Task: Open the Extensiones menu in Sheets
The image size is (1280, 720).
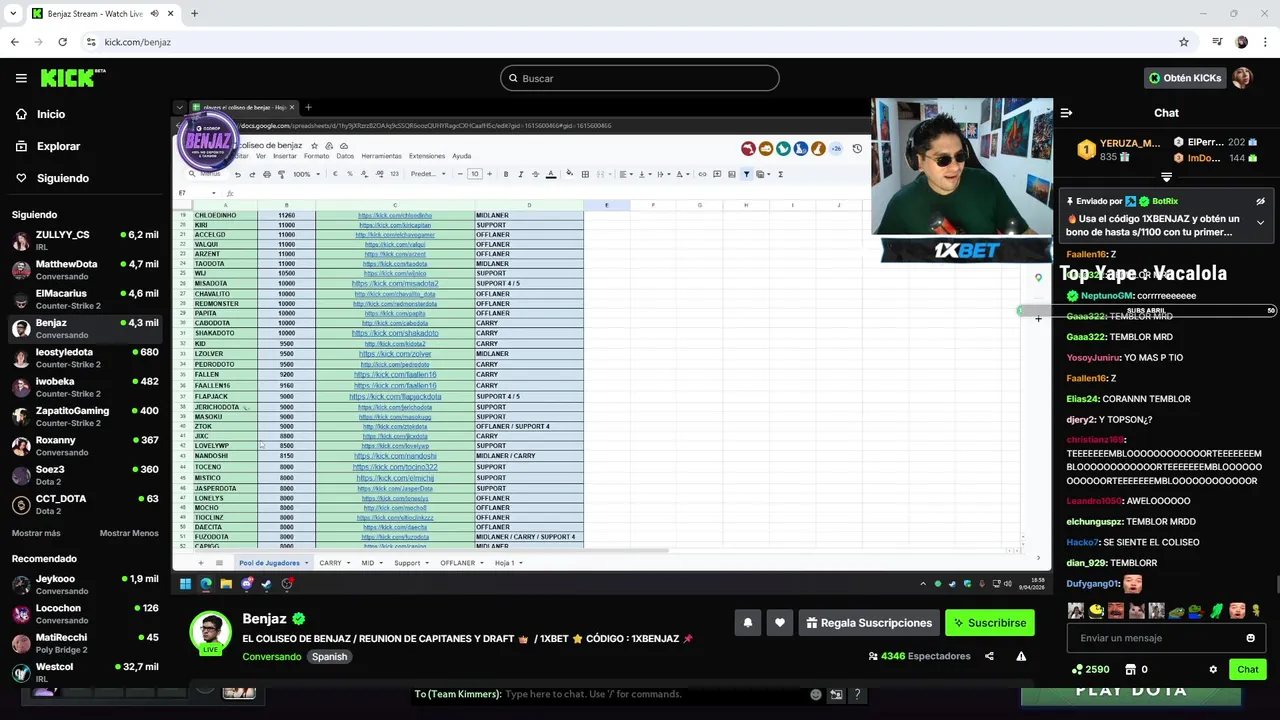Action: (x=427, y=156)
